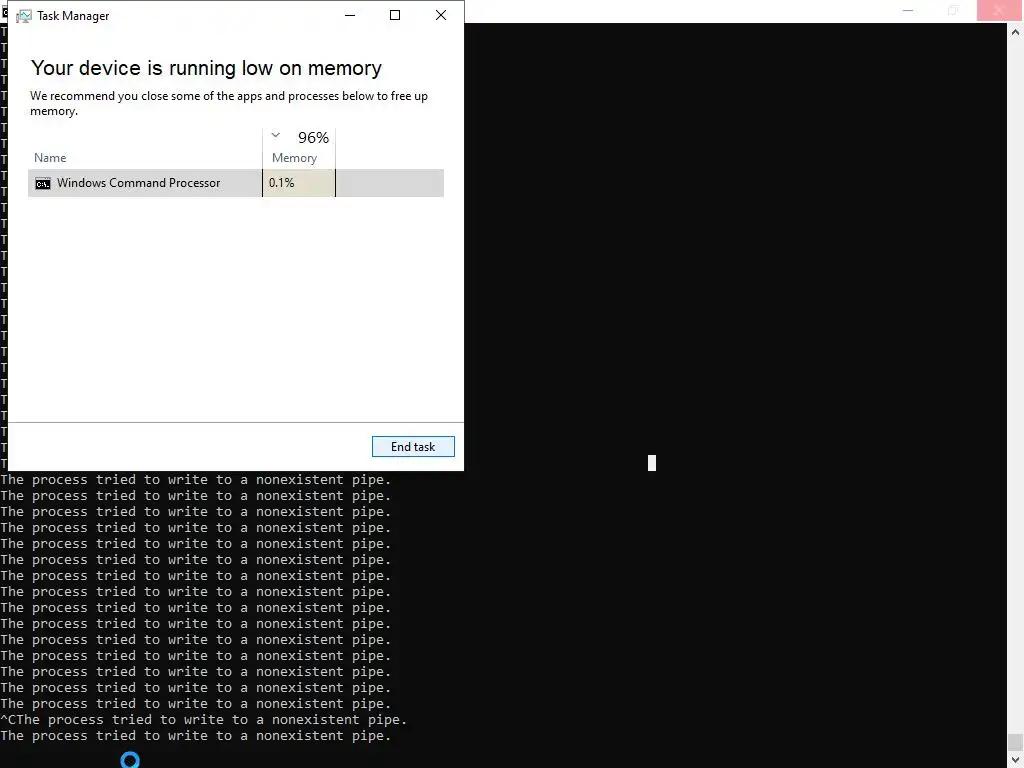This screenshot has width=1024, height=768.
Task: Click the Command Processor row icon
Action: (42, 184)
